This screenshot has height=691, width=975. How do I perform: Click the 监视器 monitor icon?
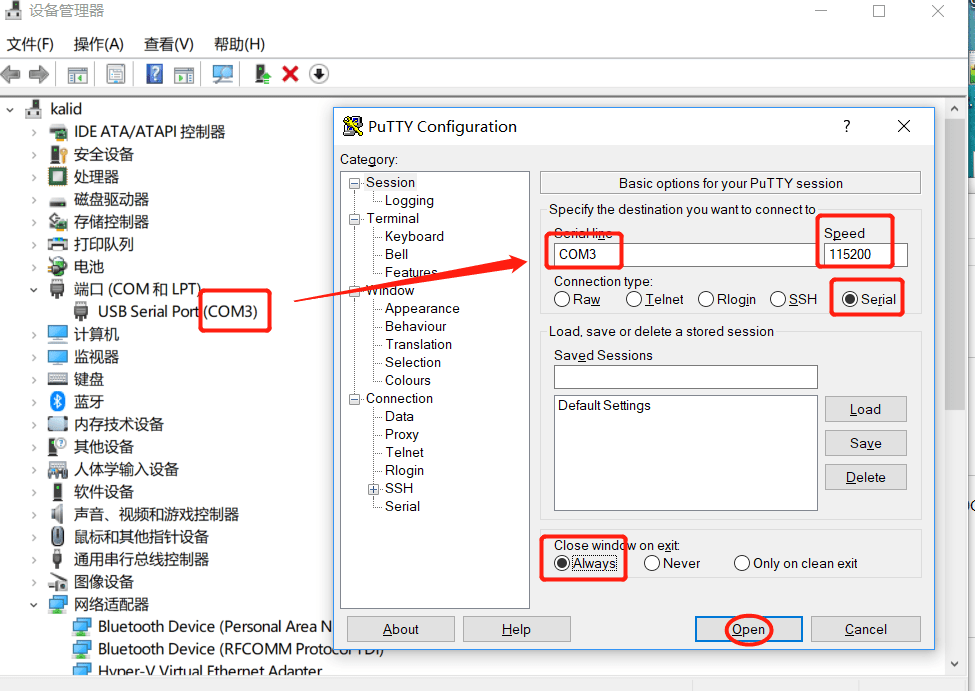click(x=57, y=356)
